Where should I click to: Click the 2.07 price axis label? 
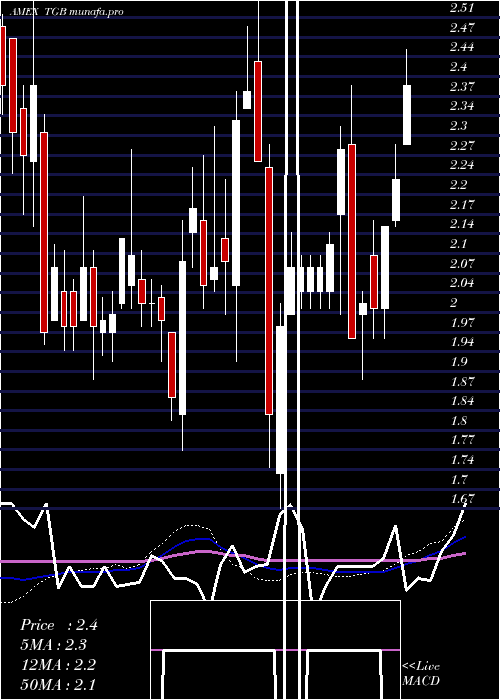pyautogui.click(x=462, y=263)
